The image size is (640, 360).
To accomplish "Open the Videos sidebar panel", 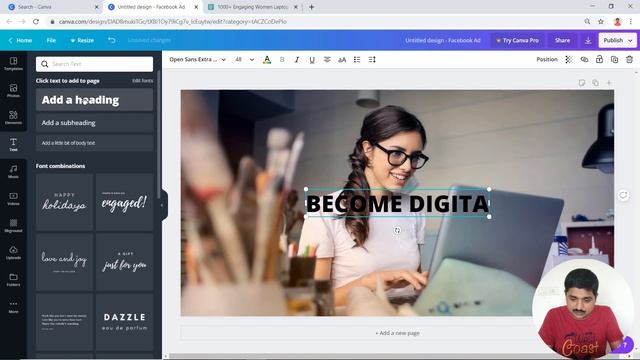I will pos(13,198).
